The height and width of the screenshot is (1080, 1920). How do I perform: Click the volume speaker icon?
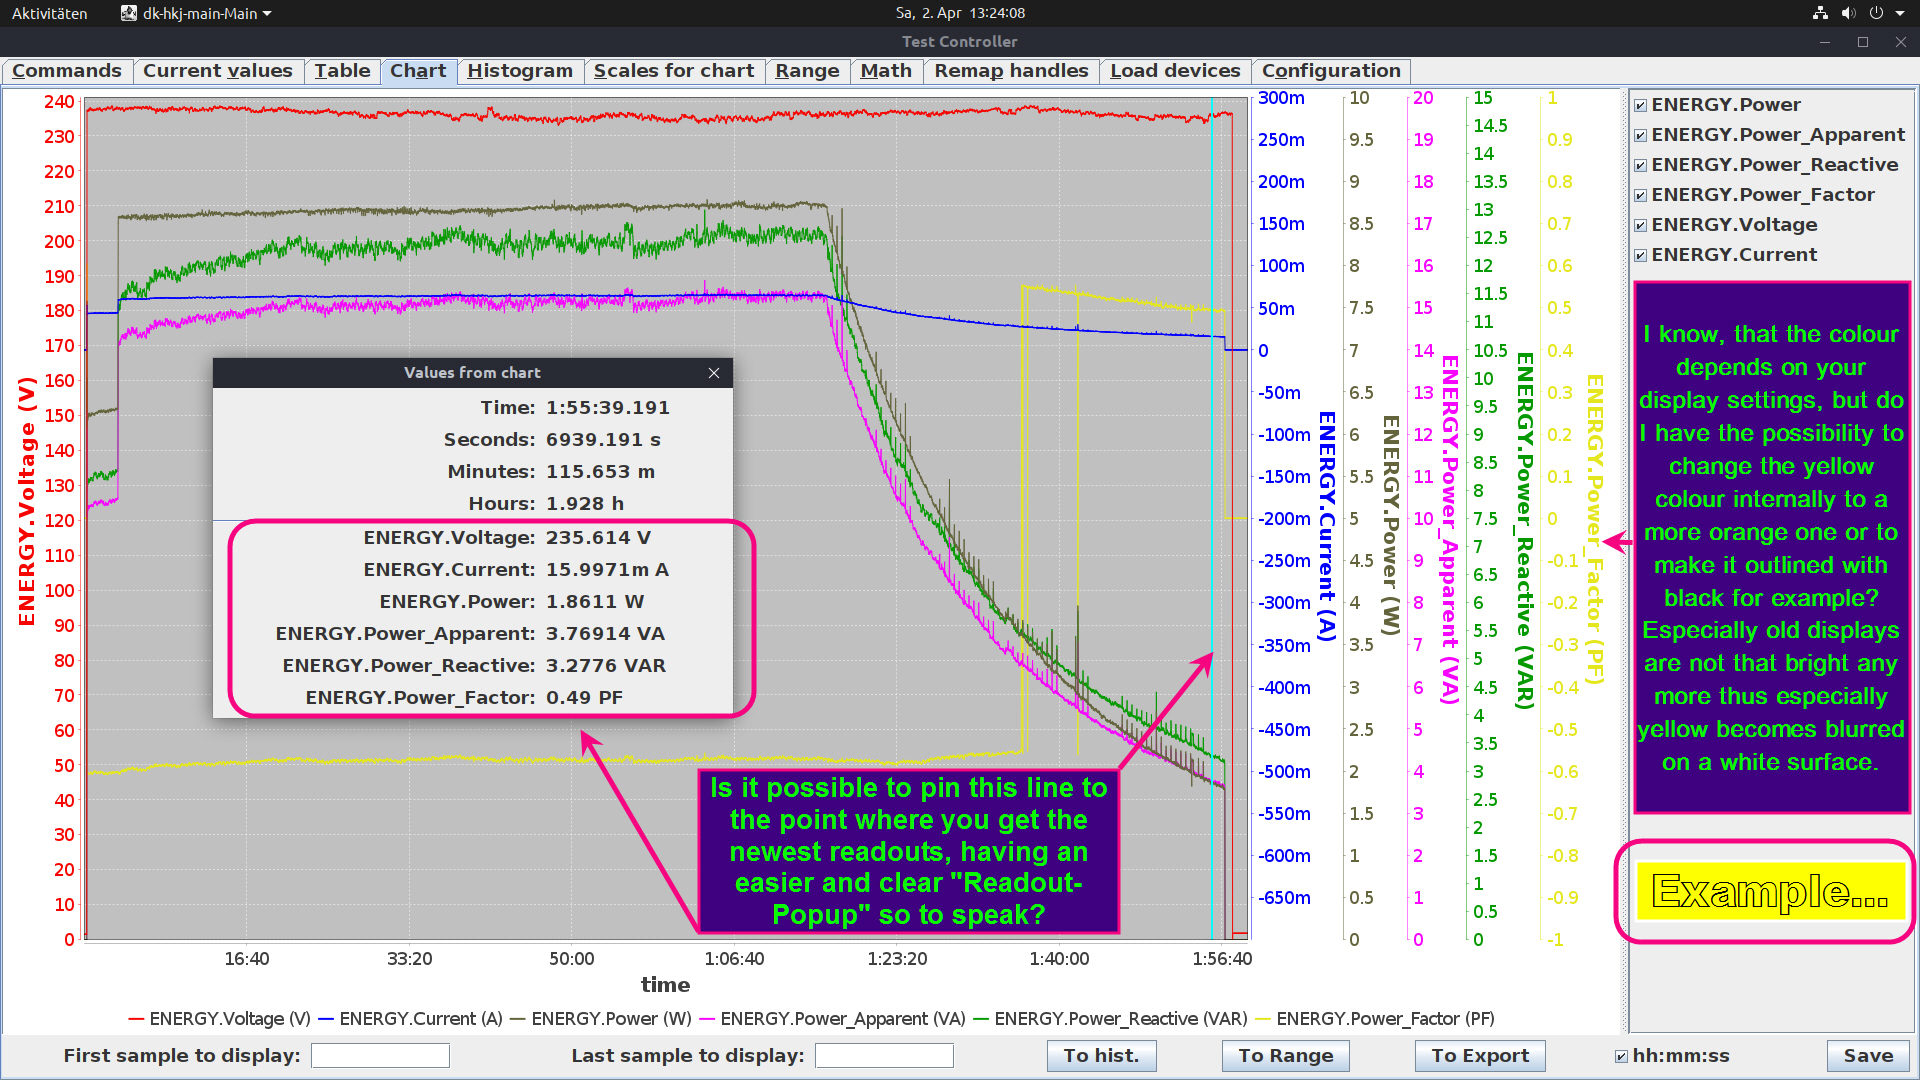click(1848, 13)
